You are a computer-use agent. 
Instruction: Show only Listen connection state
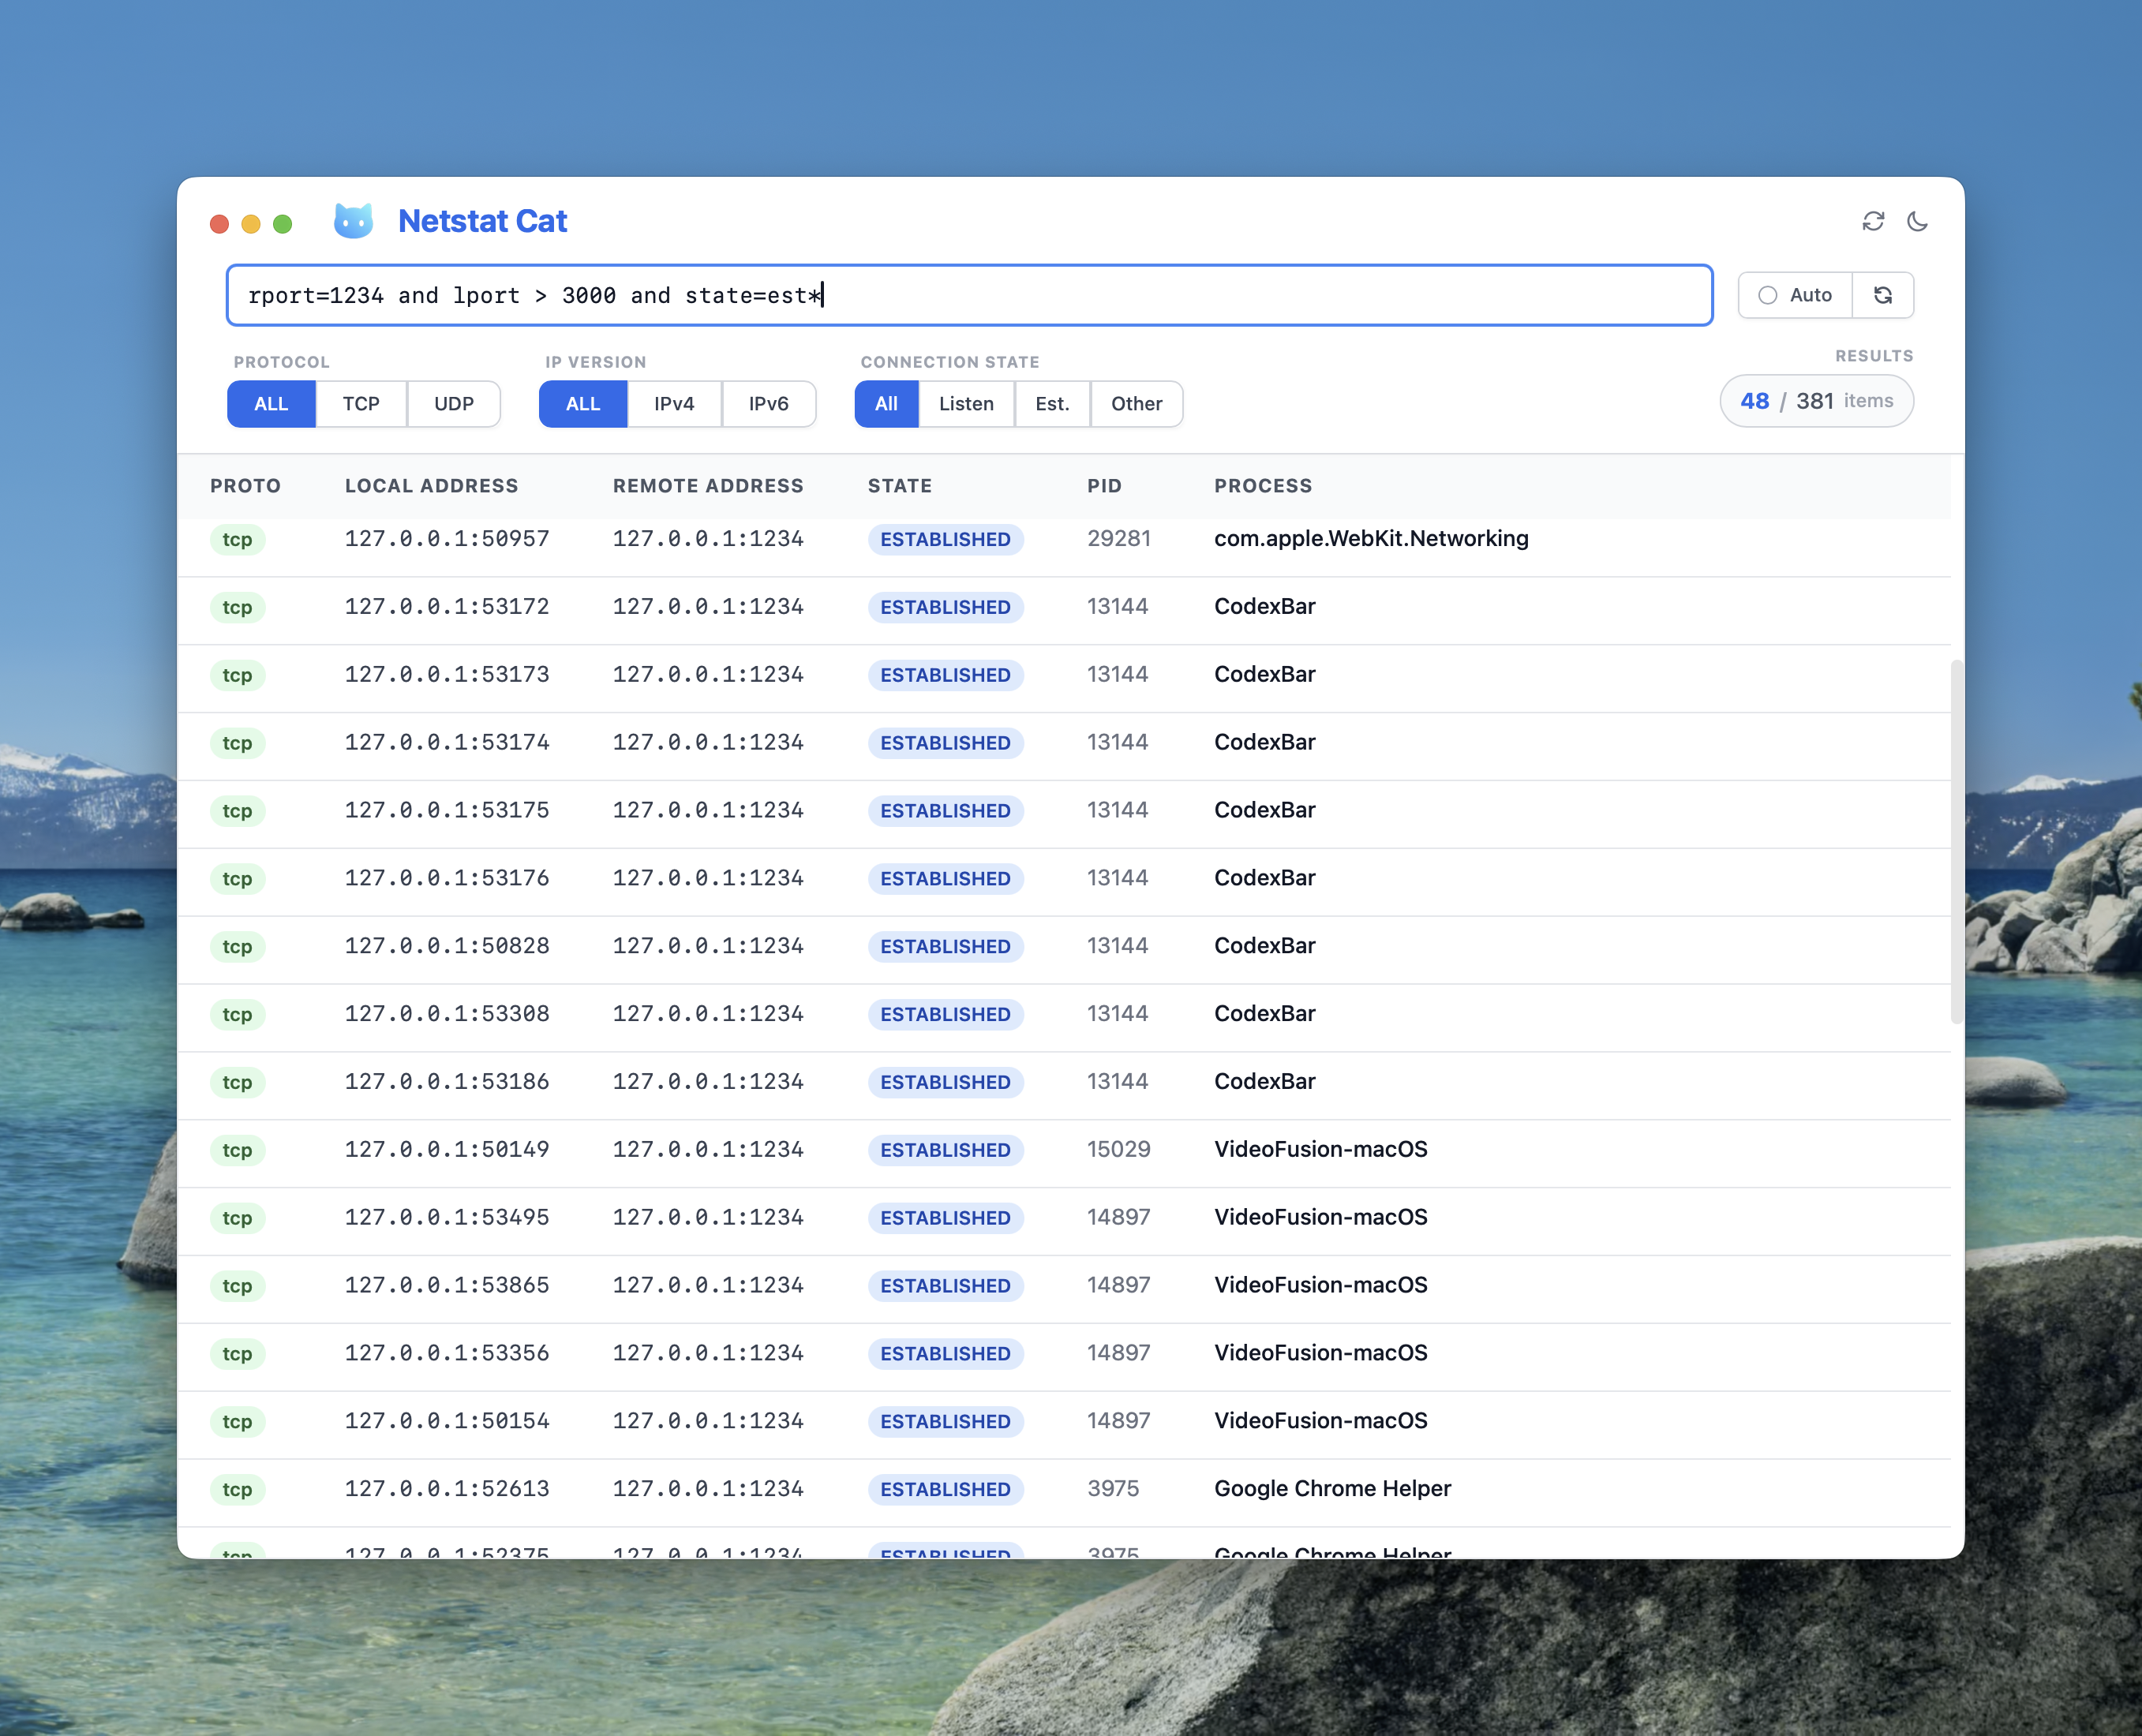[965, 404]
